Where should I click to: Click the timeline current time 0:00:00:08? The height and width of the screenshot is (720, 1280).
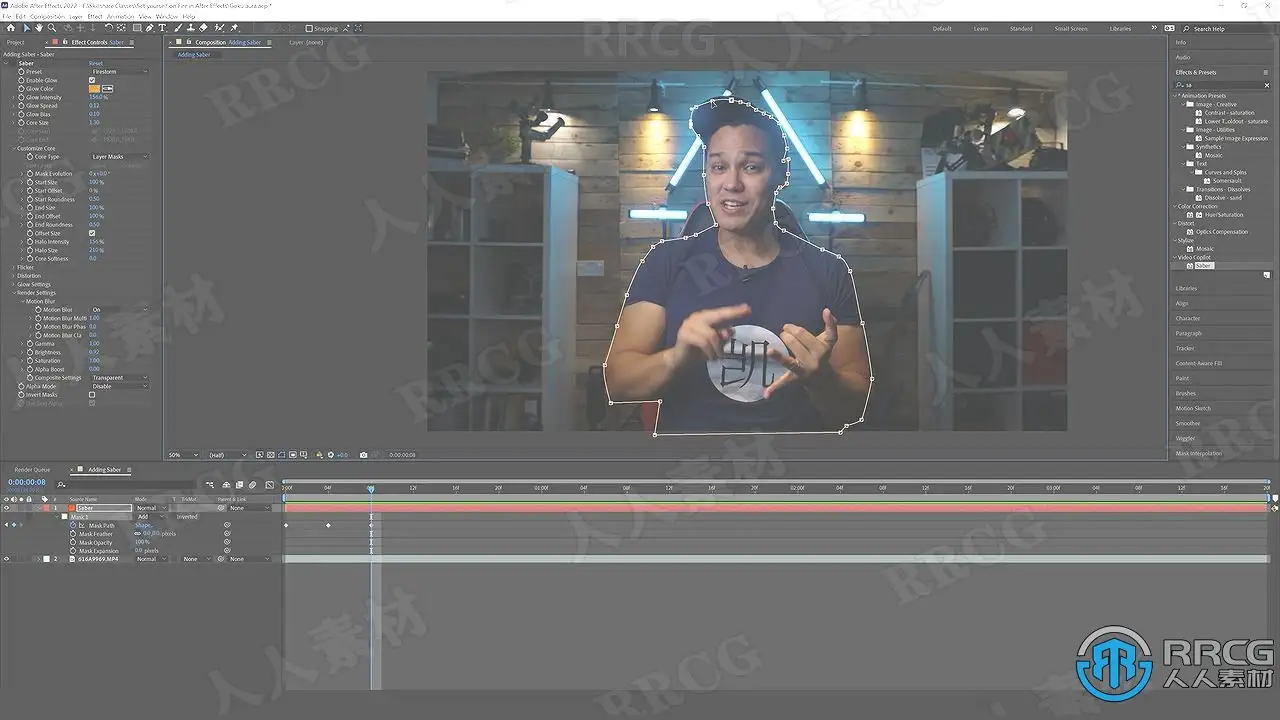coord(27,482)
